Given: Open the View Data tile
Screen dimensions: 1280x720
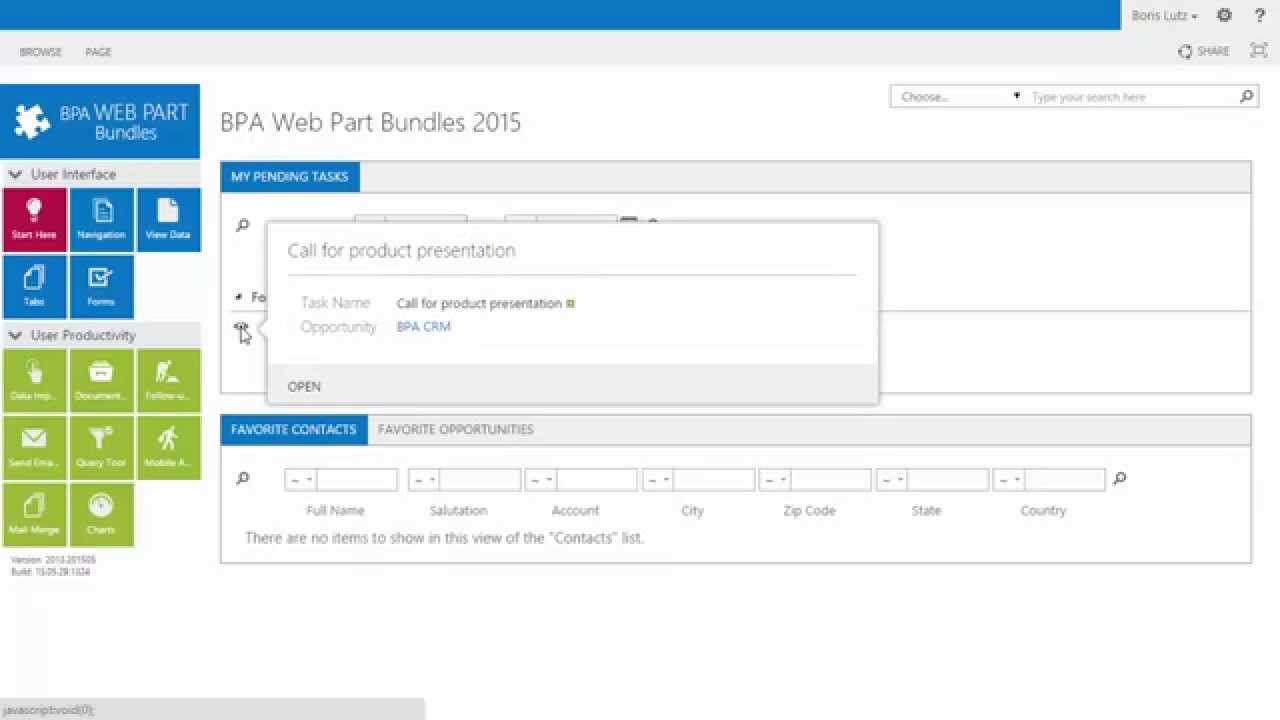Looking at the screenshot, I should click(168, 220).
